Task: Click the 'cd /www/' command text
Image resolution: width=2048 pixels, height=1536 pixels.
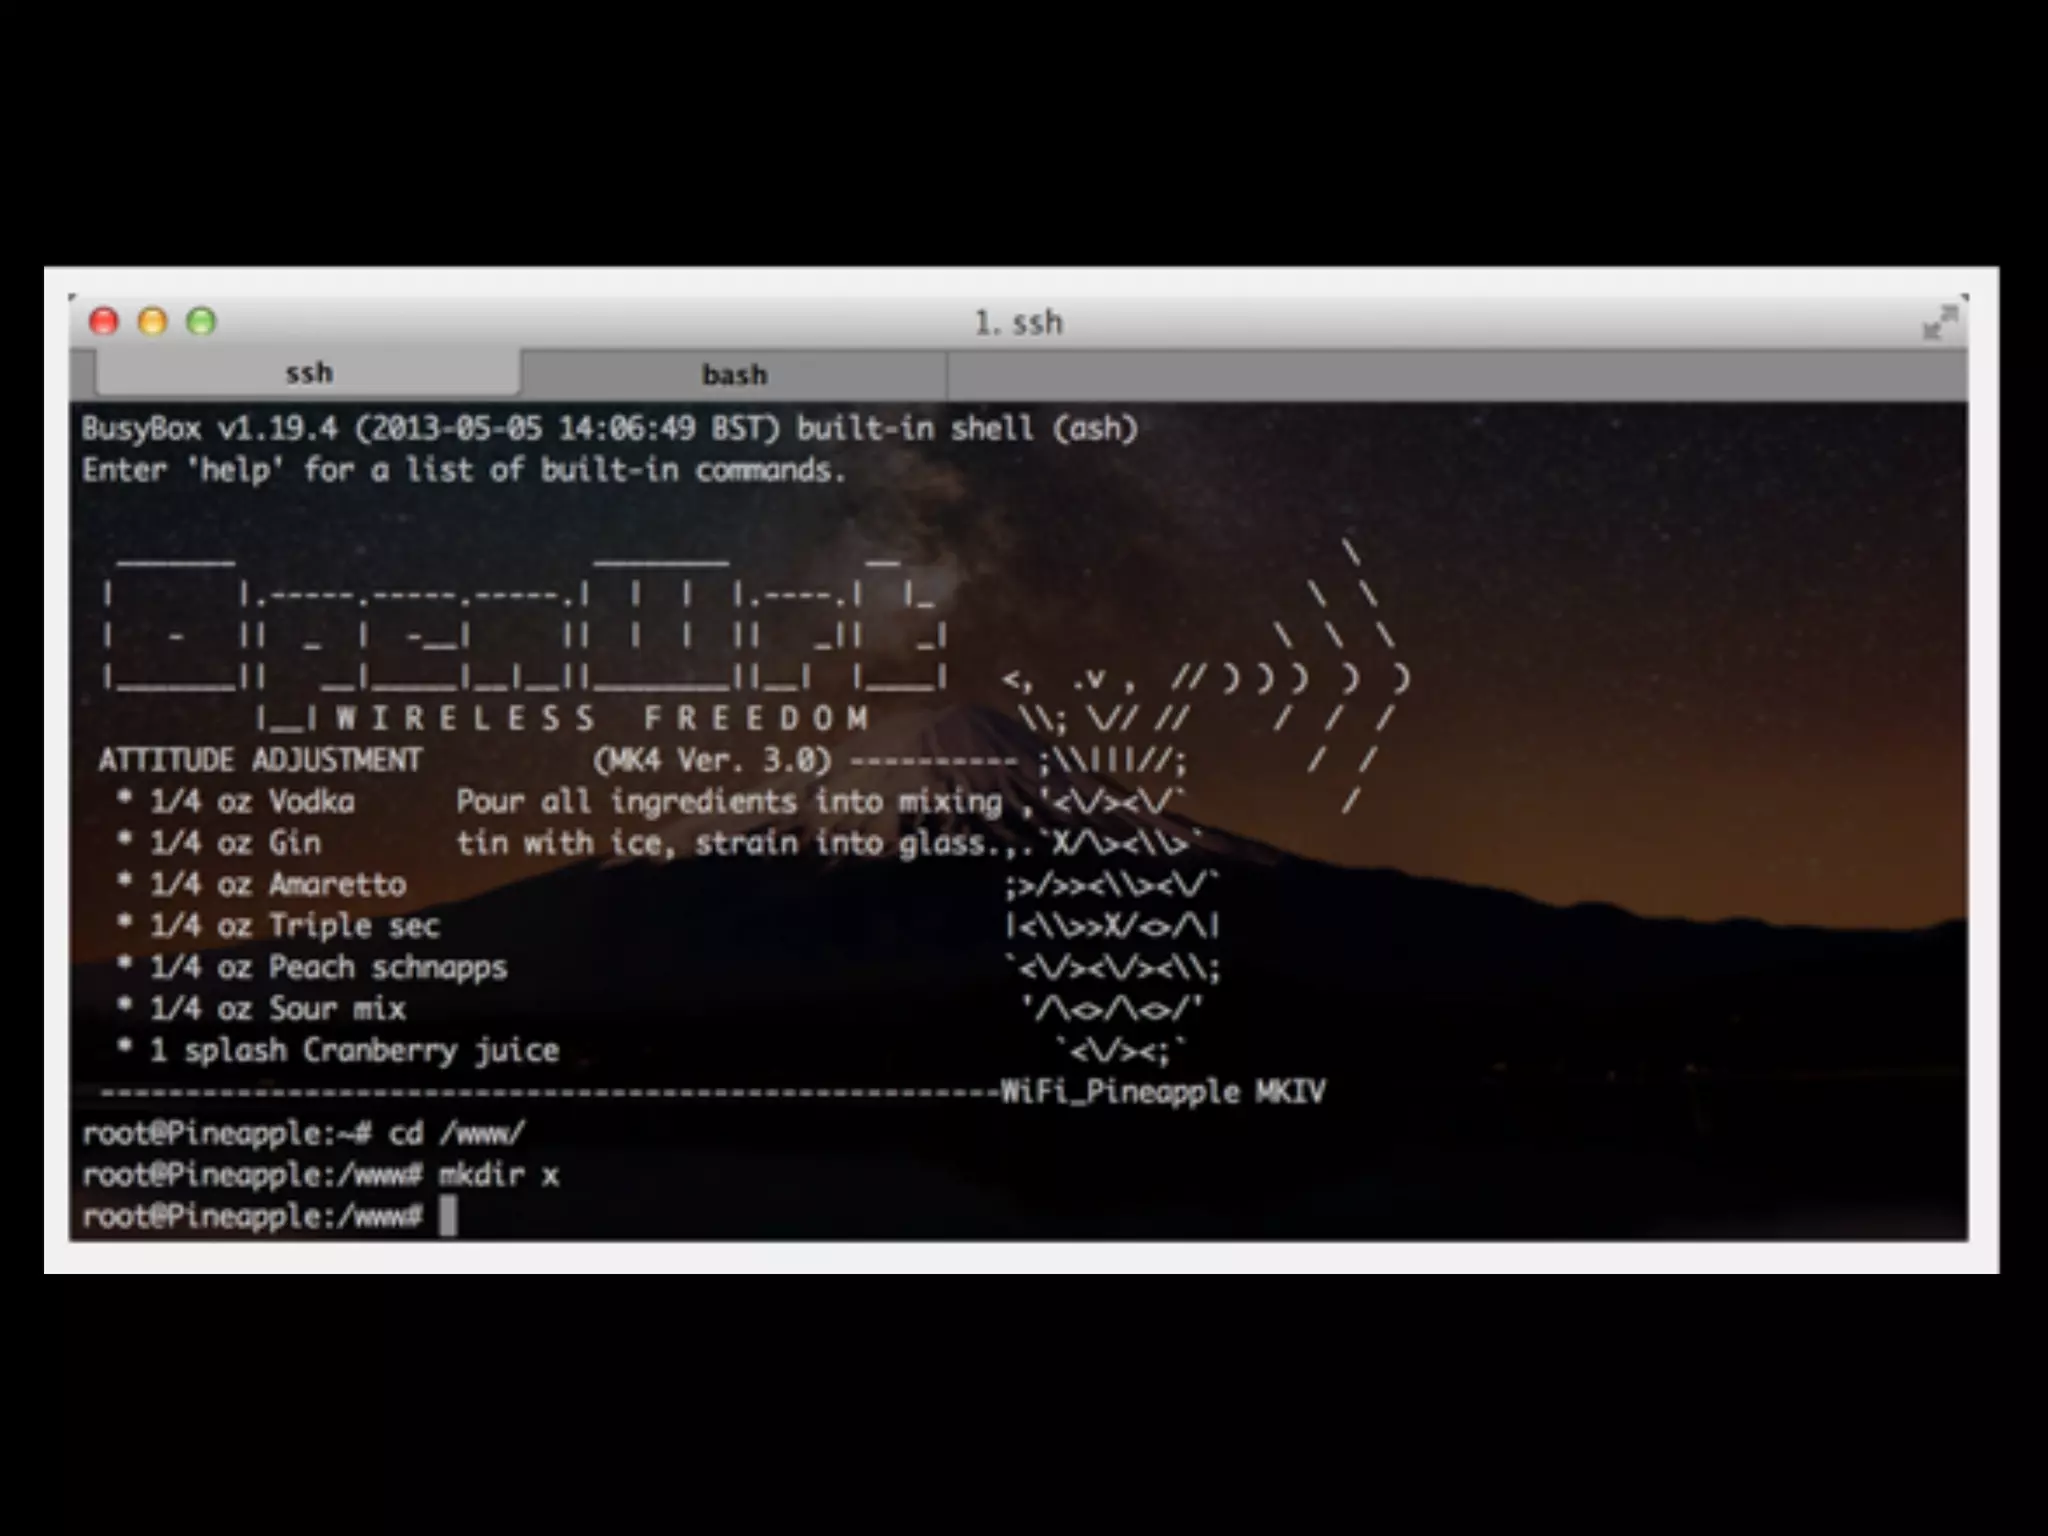Action: [455, 1133]
